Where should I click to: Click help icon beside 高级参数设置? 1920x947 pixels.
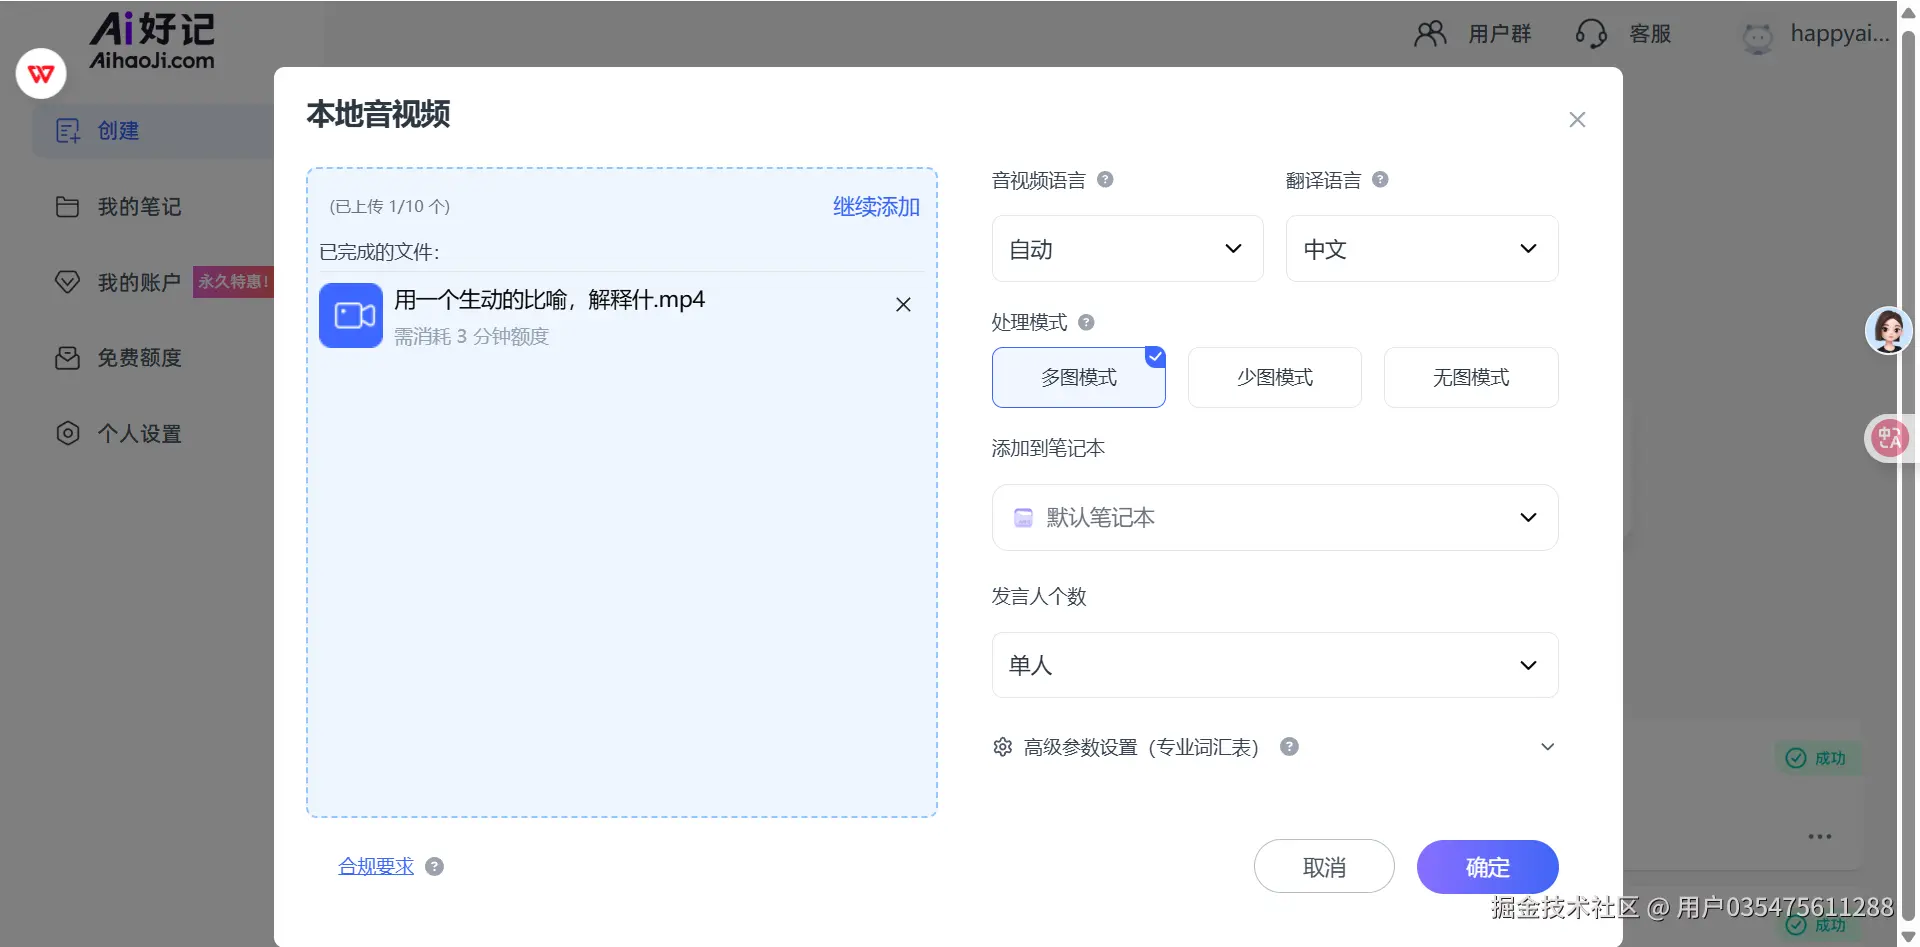coord(1290,747)
